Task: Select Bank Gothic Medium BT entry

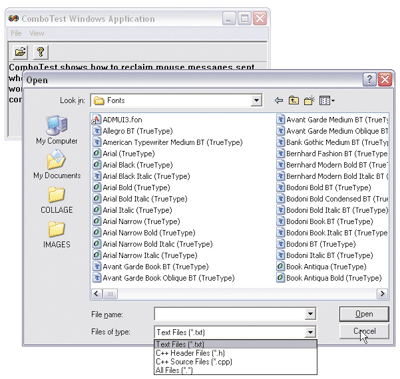Action: pyautogui.click(x=332, y=142)
